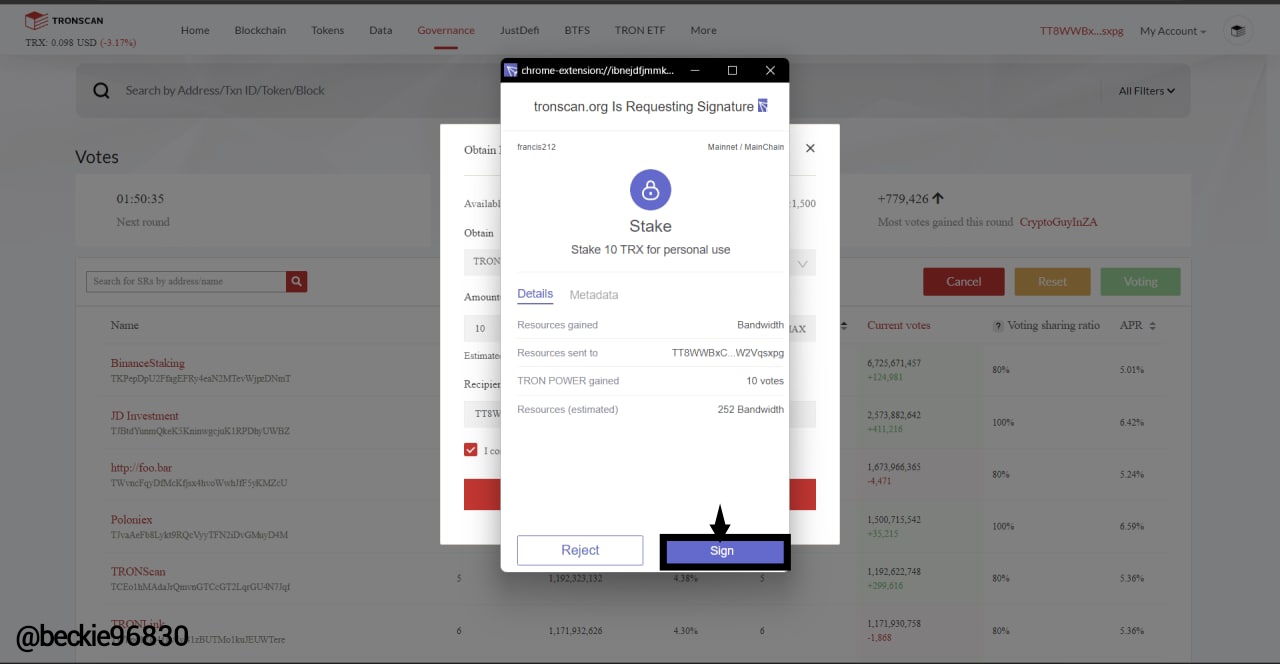1280x664 pixels.
Task: Open the TRONScan representative link
Action: [x=138, y=572]
